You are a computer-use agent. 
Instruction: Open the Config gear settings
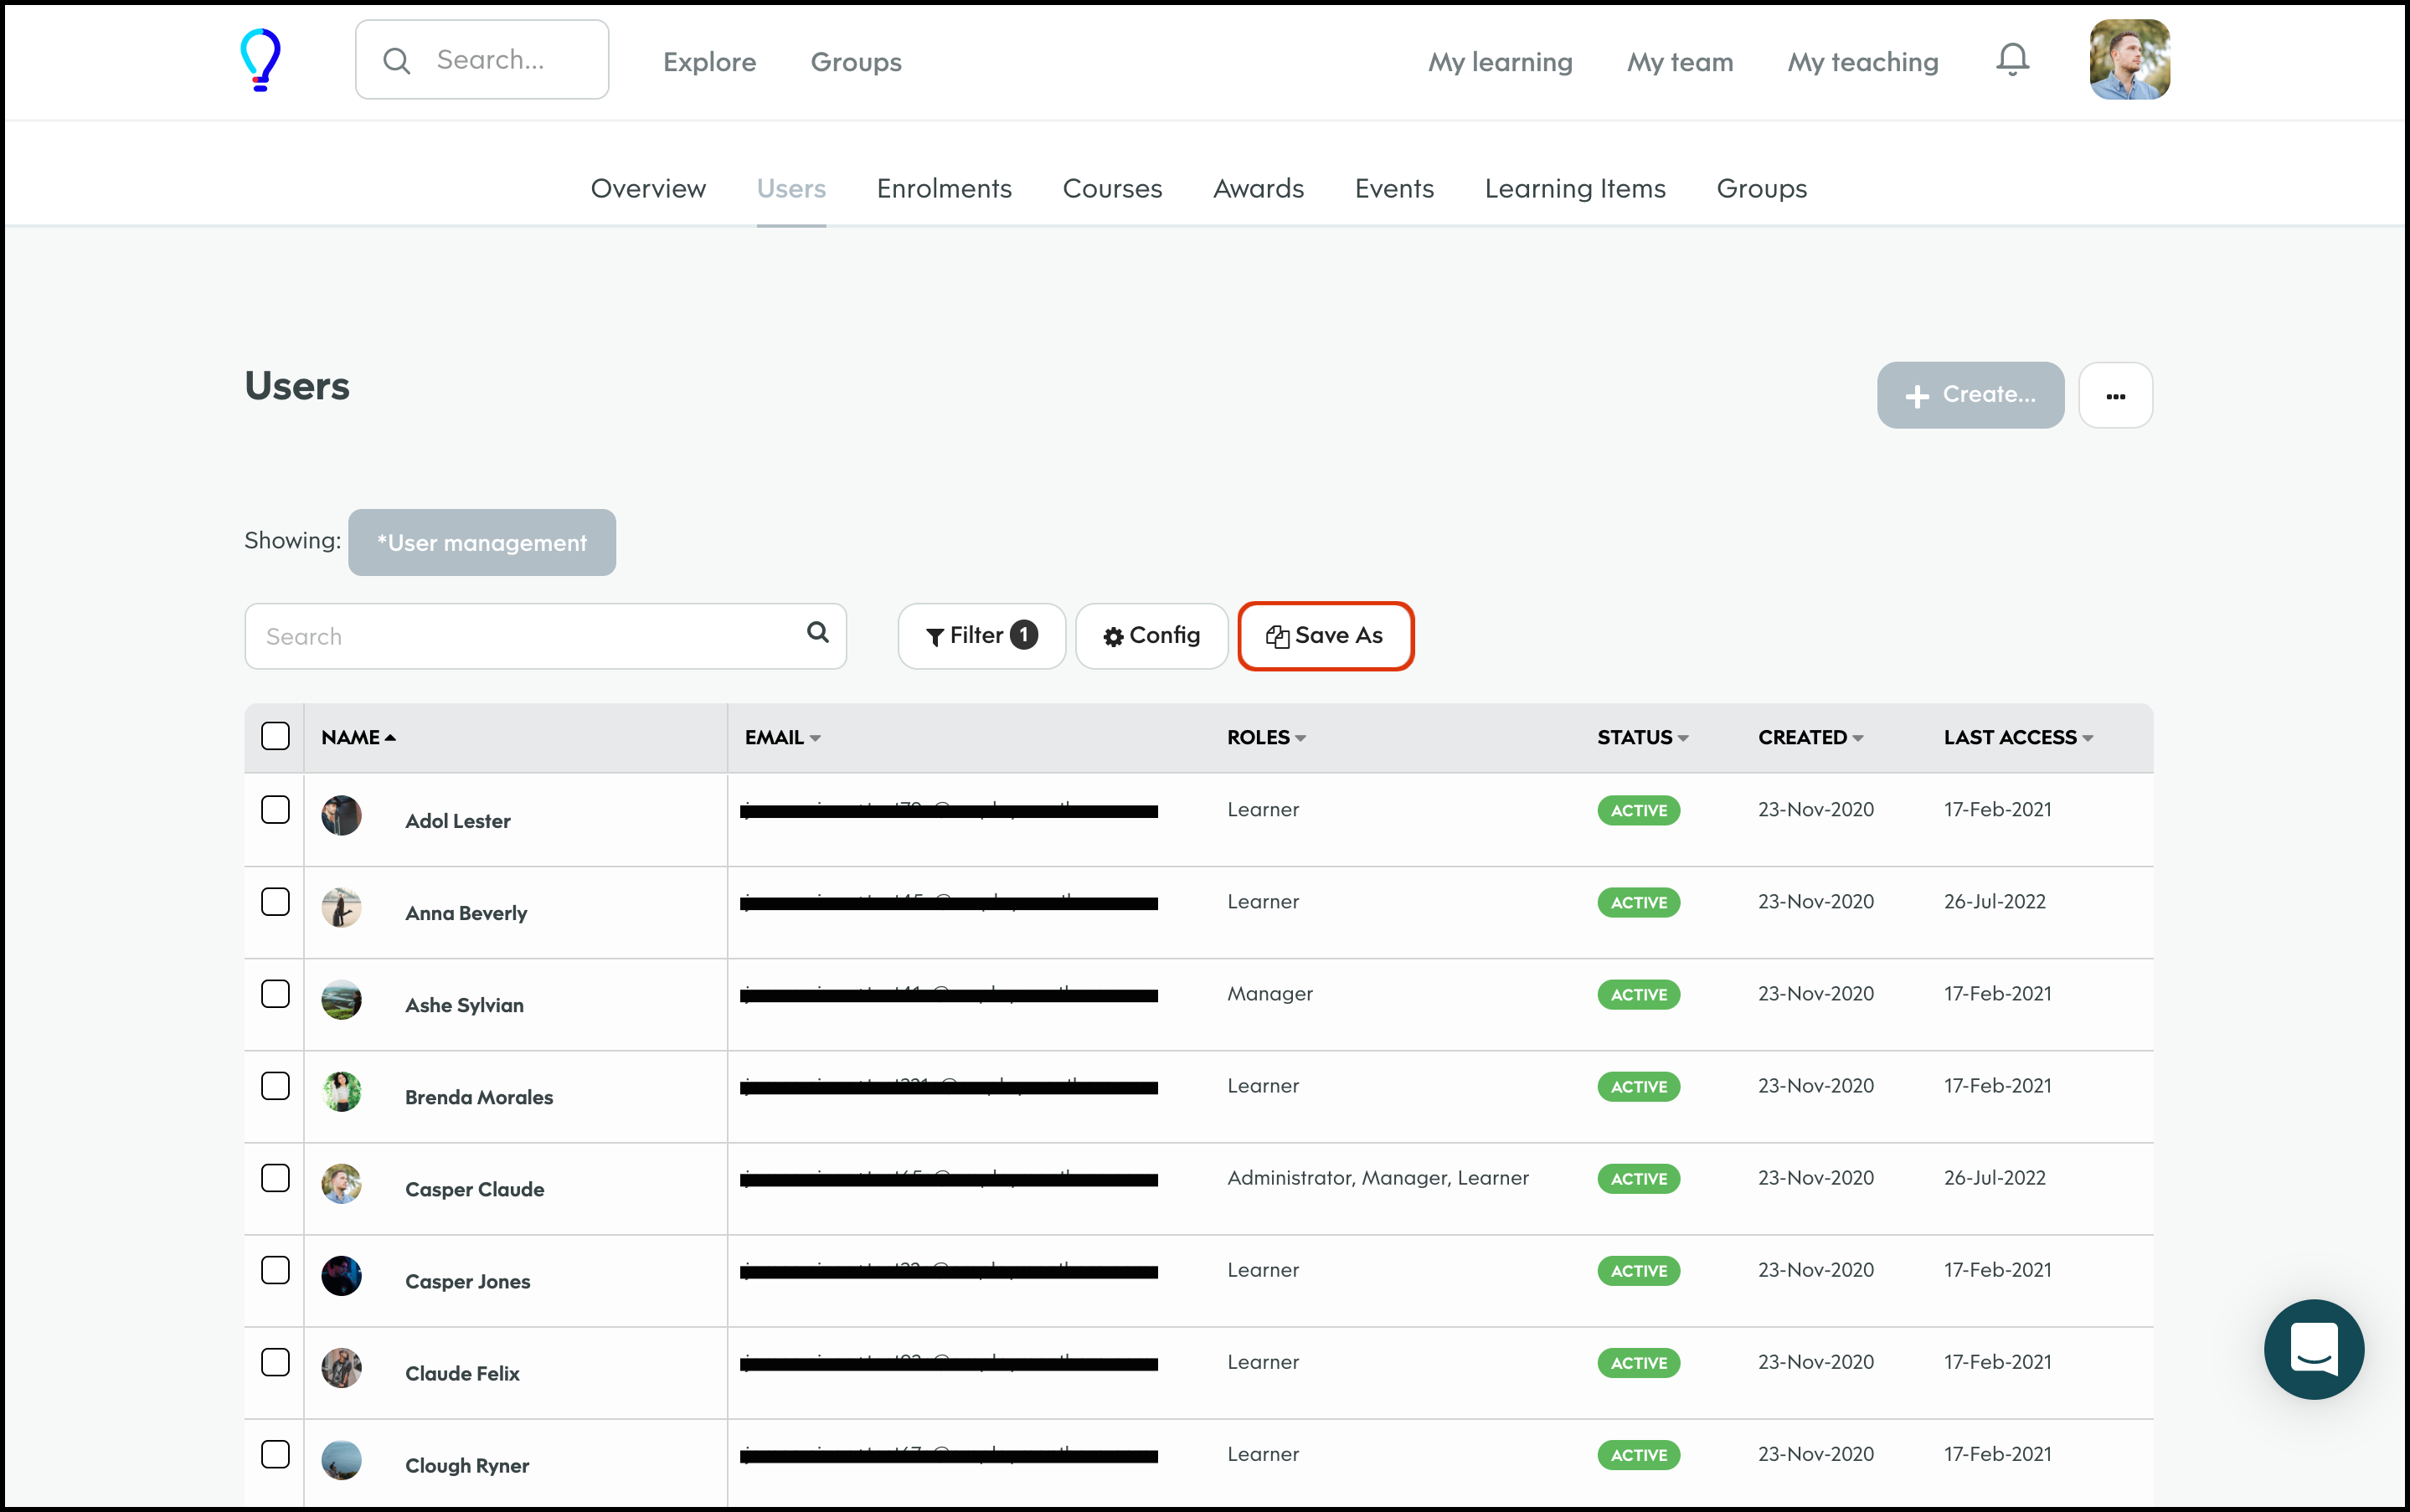(1151, 636)
